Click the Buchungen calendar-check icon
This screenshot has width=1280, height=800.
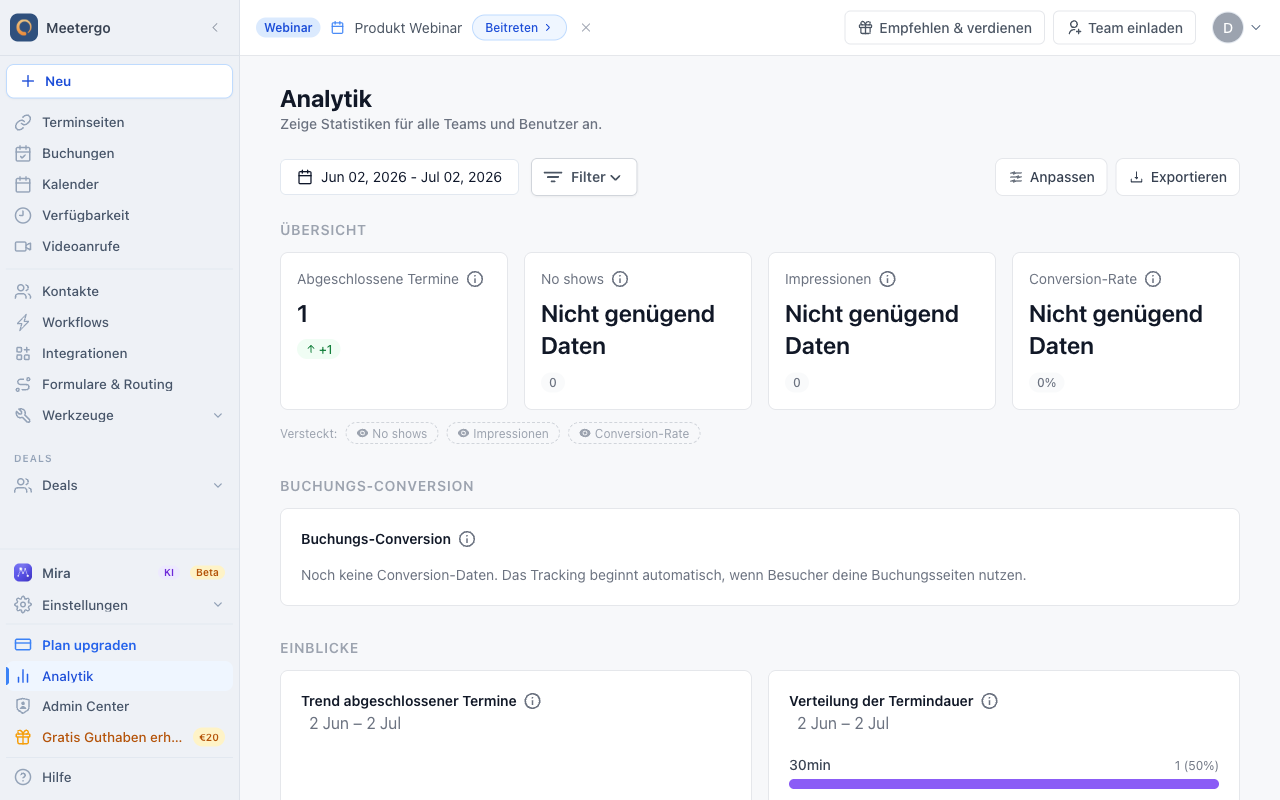tap(23, 153)
